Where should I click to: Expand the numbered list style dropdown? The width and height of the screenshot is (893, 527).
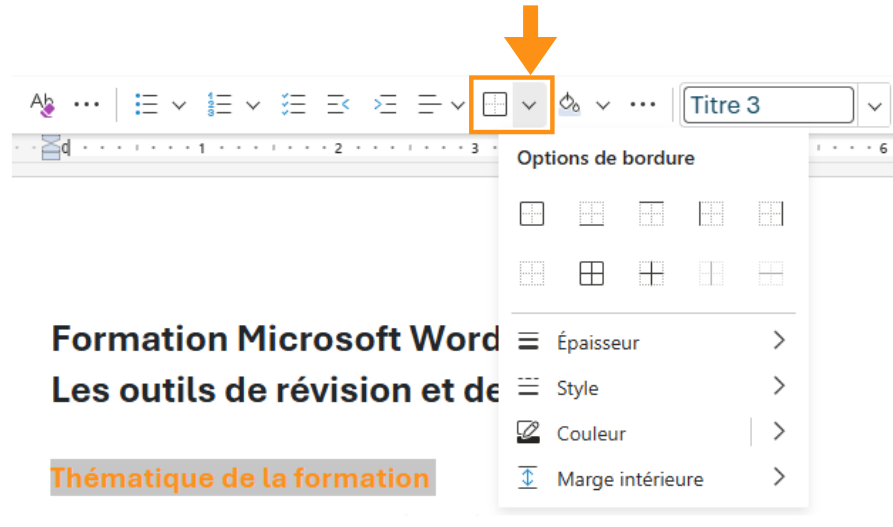point(253,105)
